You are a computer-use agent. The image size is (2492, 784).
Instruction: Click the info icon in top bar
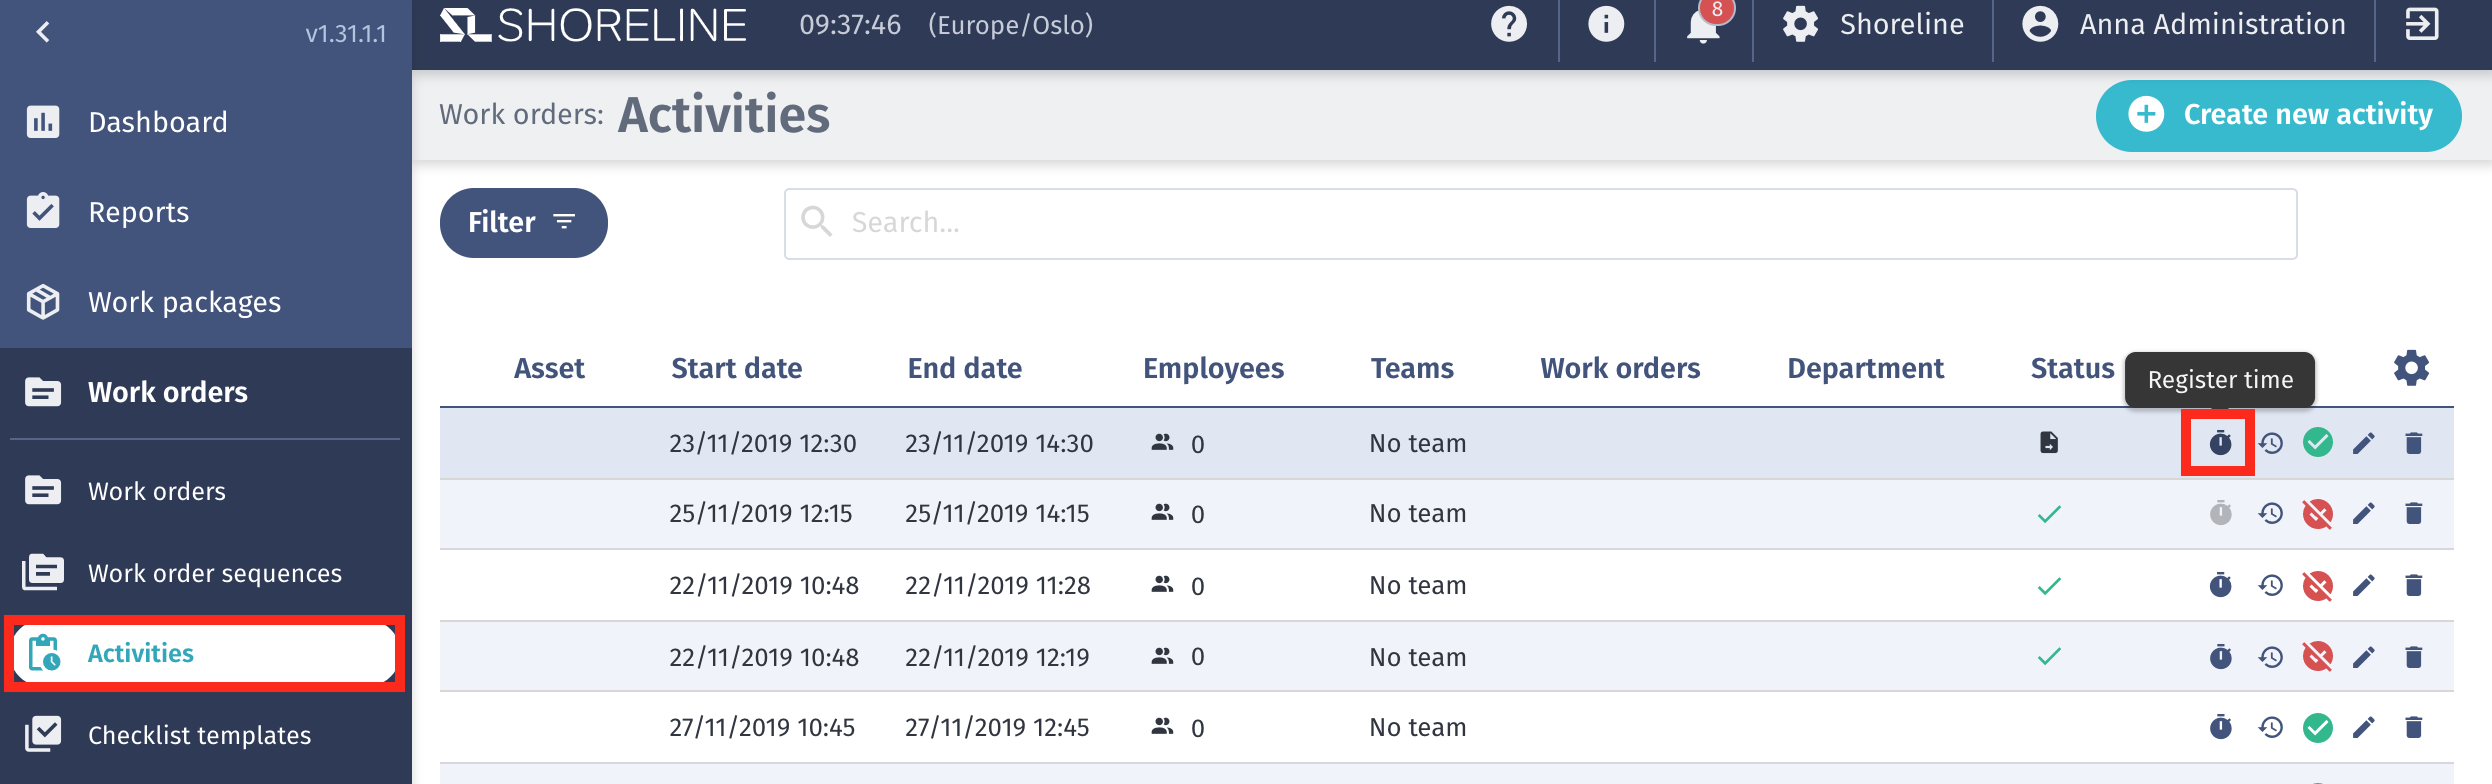pyautogui.click(x=1605, y=25)
